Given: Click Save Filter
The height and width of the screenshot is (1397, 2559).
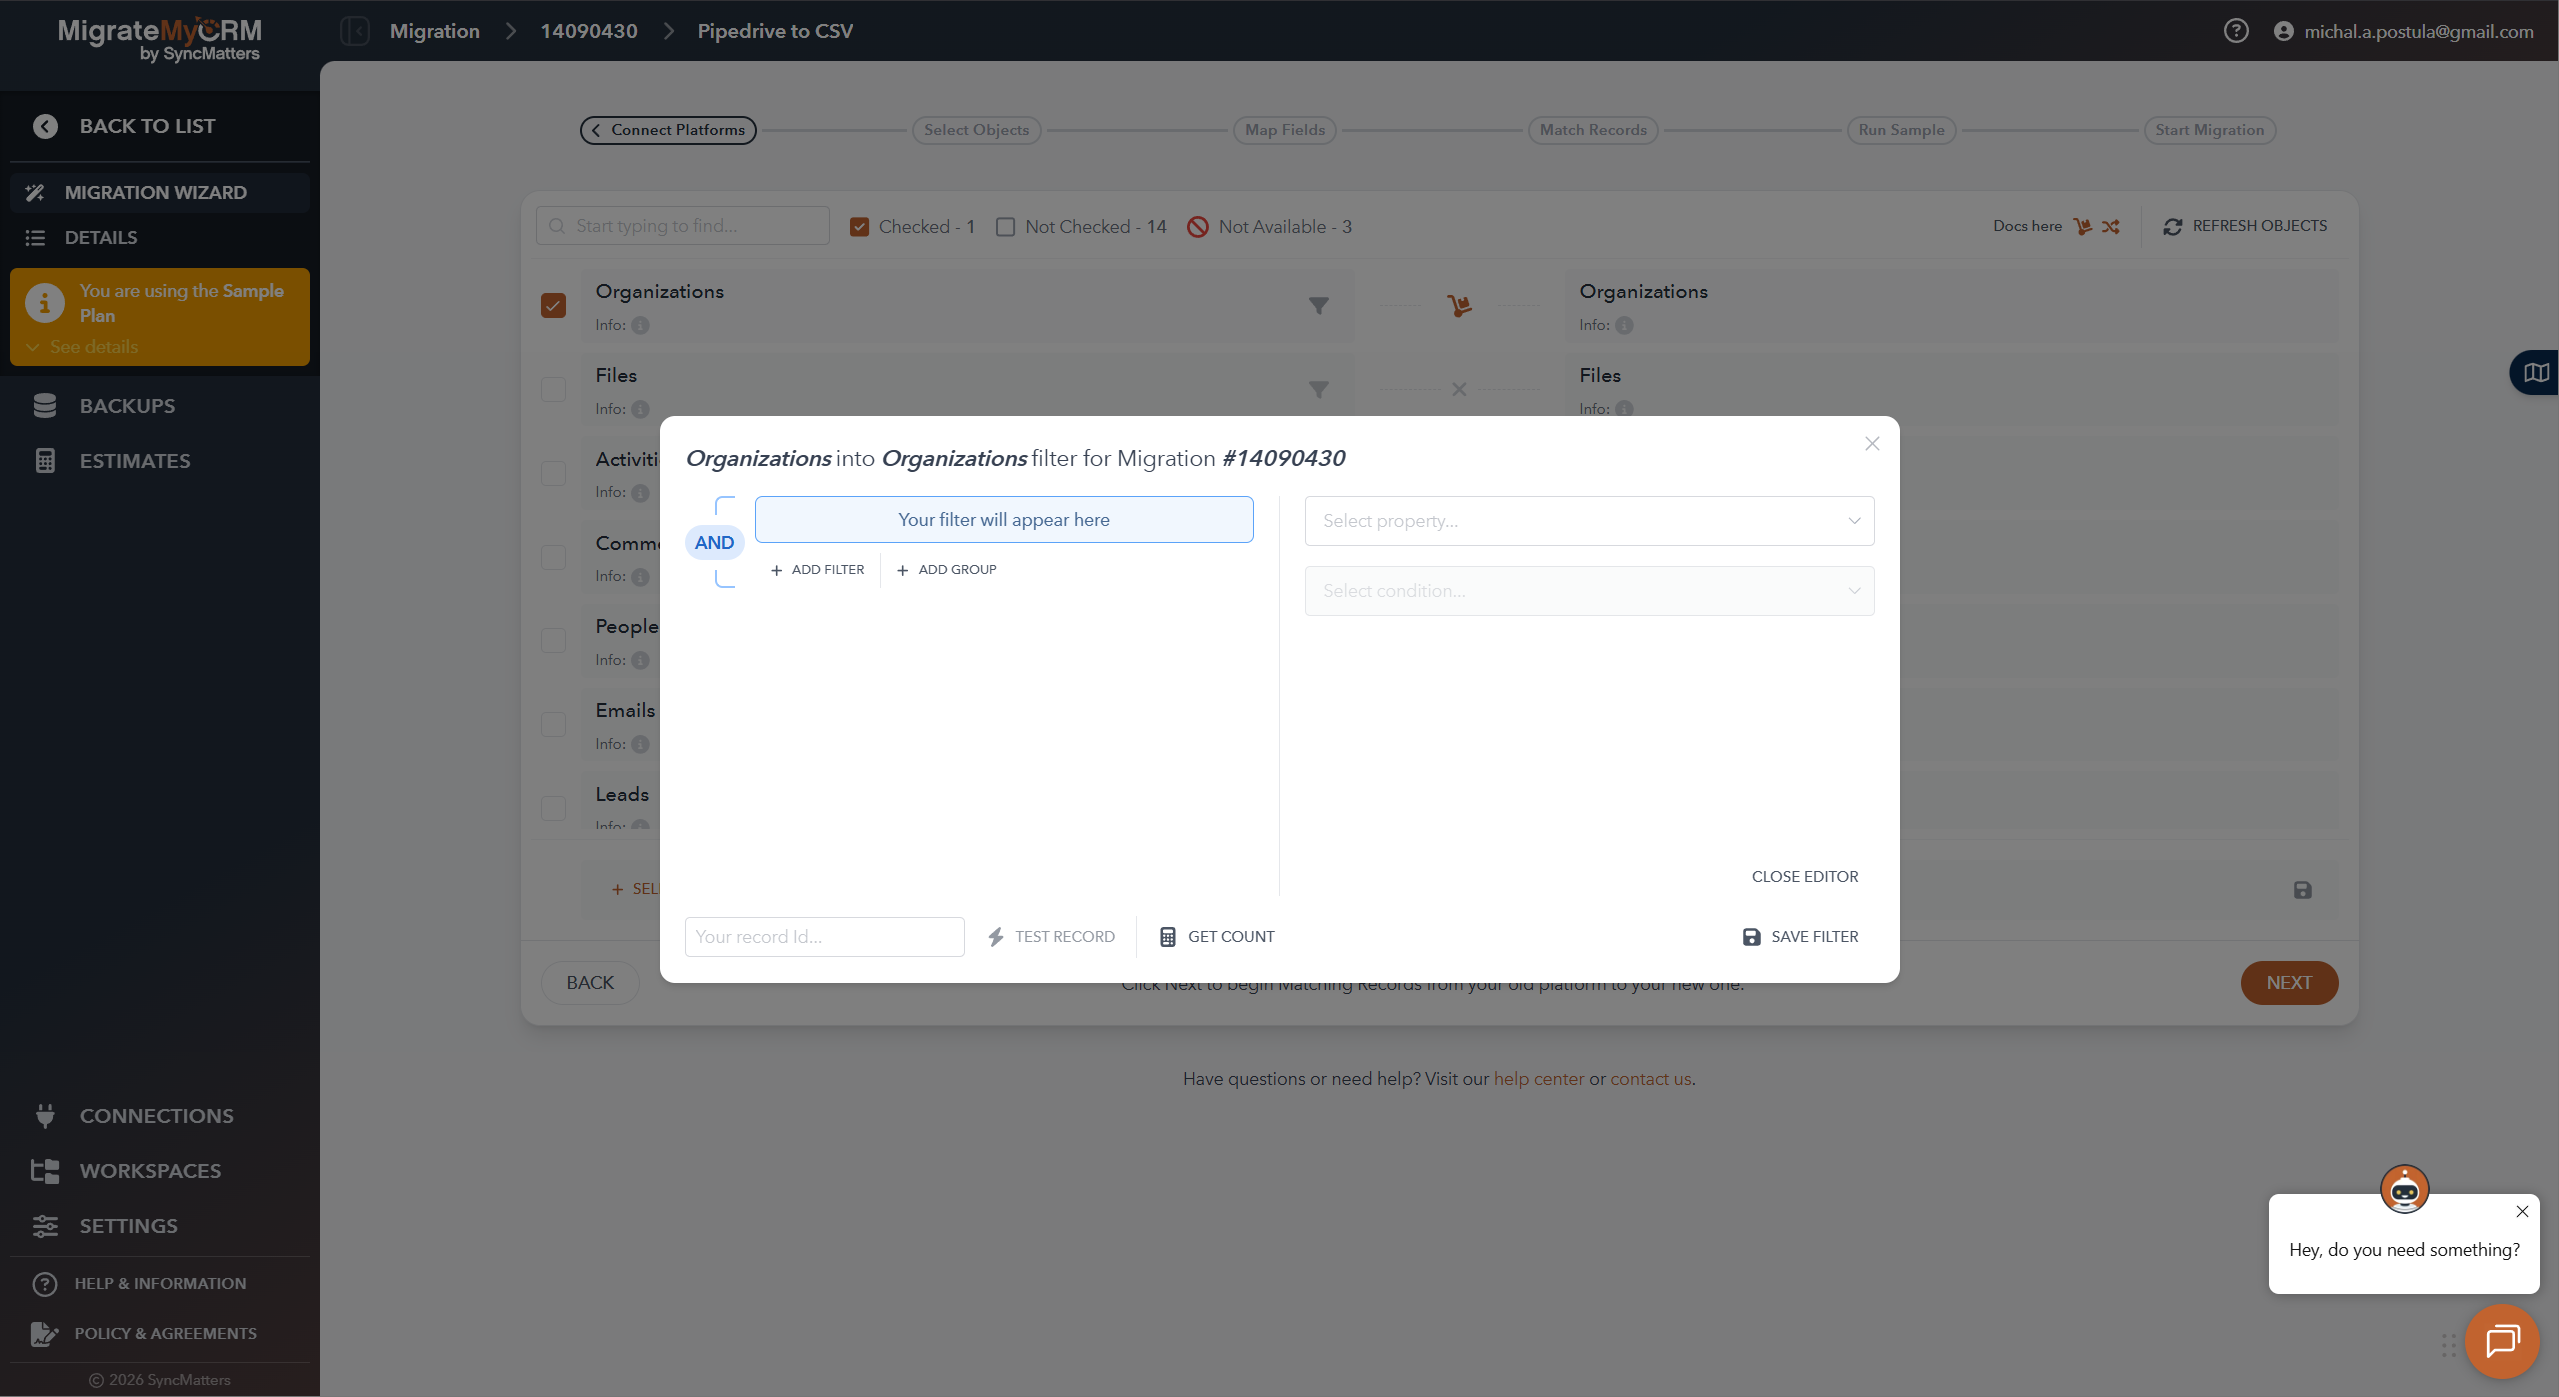Looking at the screenshot, I should point(1800,937).
